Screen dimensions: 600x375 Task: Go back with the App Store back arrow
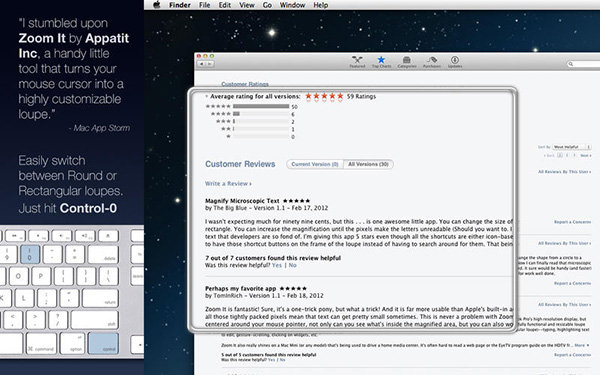[x=201, y=64]
